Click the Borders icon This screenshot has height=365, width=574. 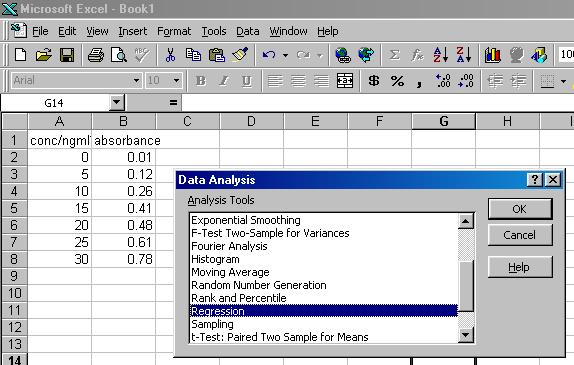pos(547,81)
